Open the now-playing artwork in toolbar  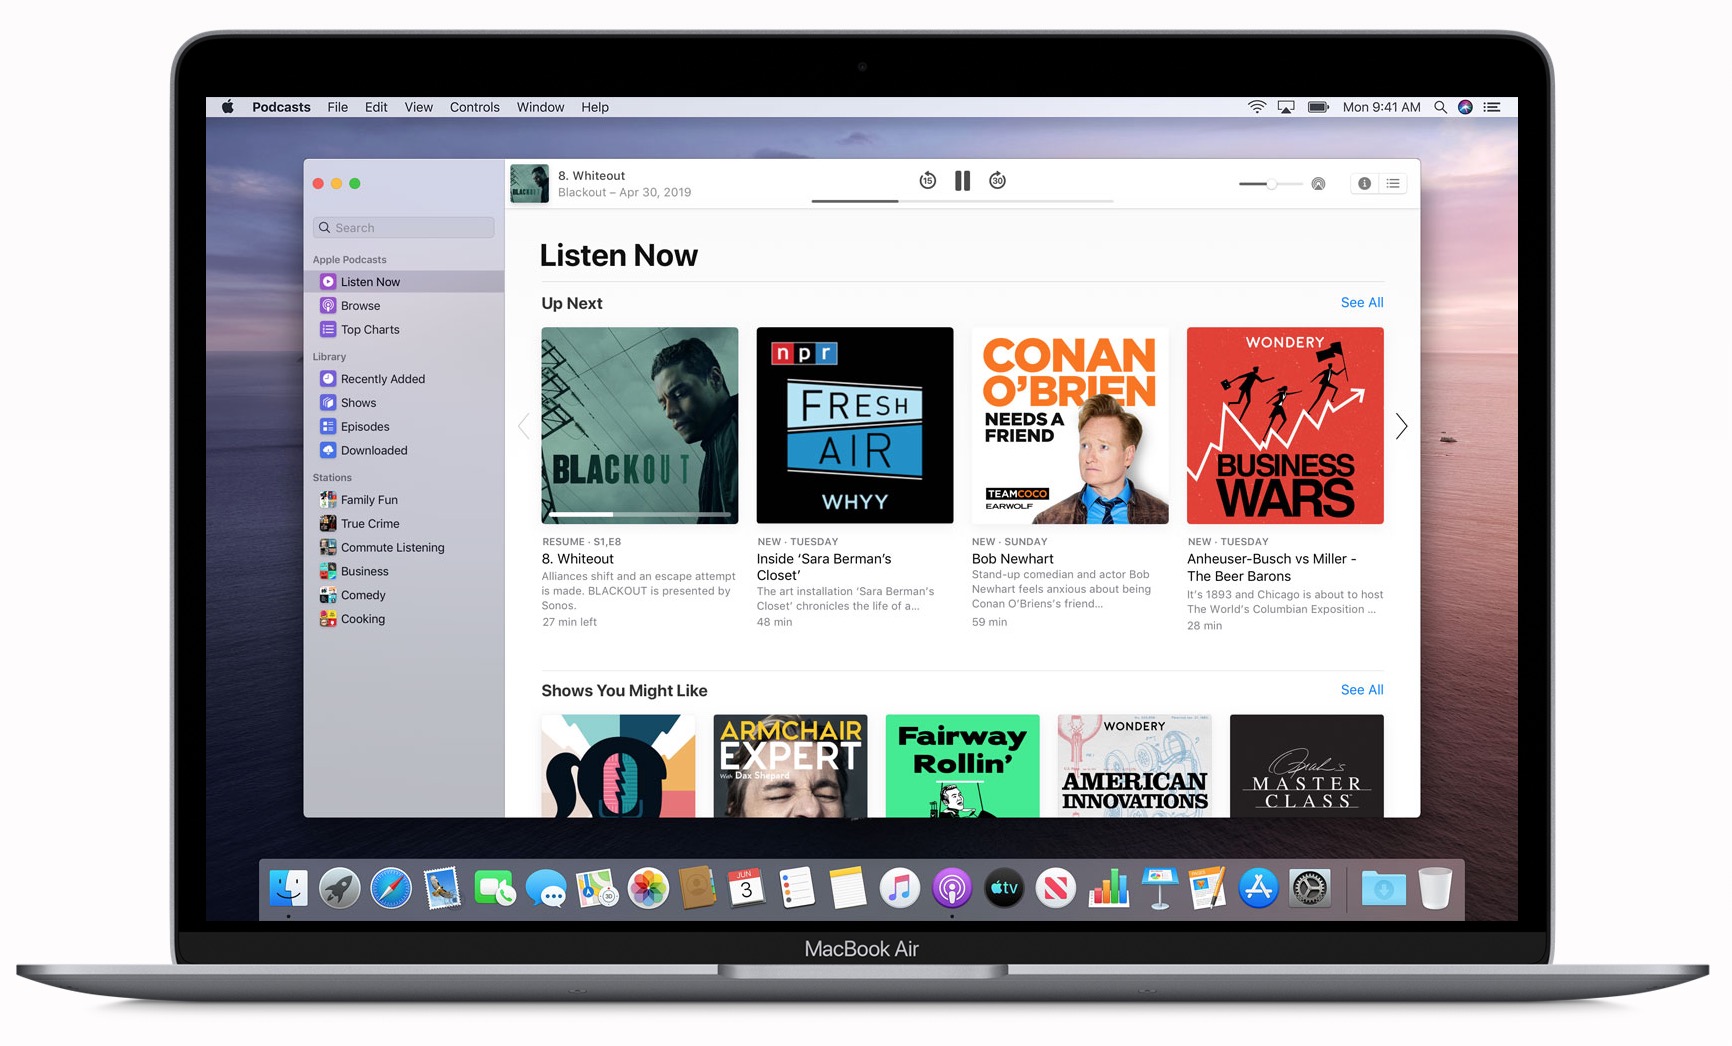tap(530, 184)
